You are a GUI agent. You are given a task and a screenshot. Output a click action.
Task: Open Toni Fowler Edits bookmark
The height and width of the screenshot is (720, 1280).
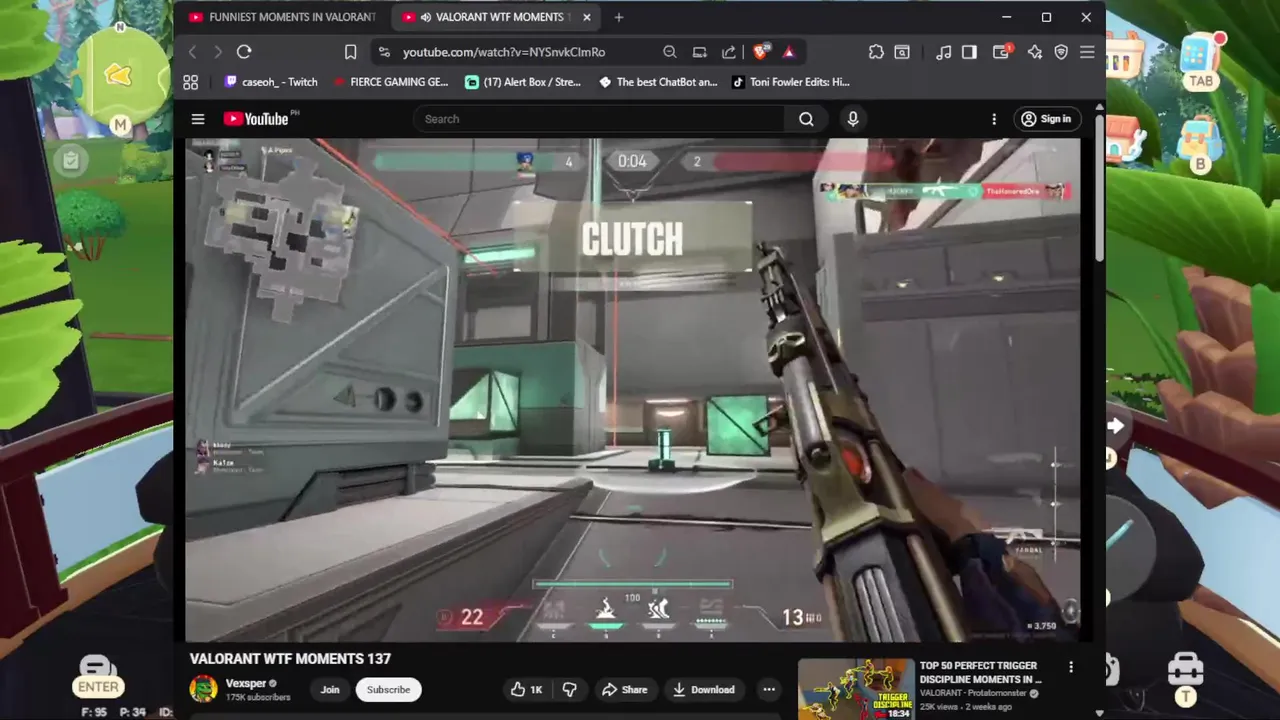tap(791, 82)
